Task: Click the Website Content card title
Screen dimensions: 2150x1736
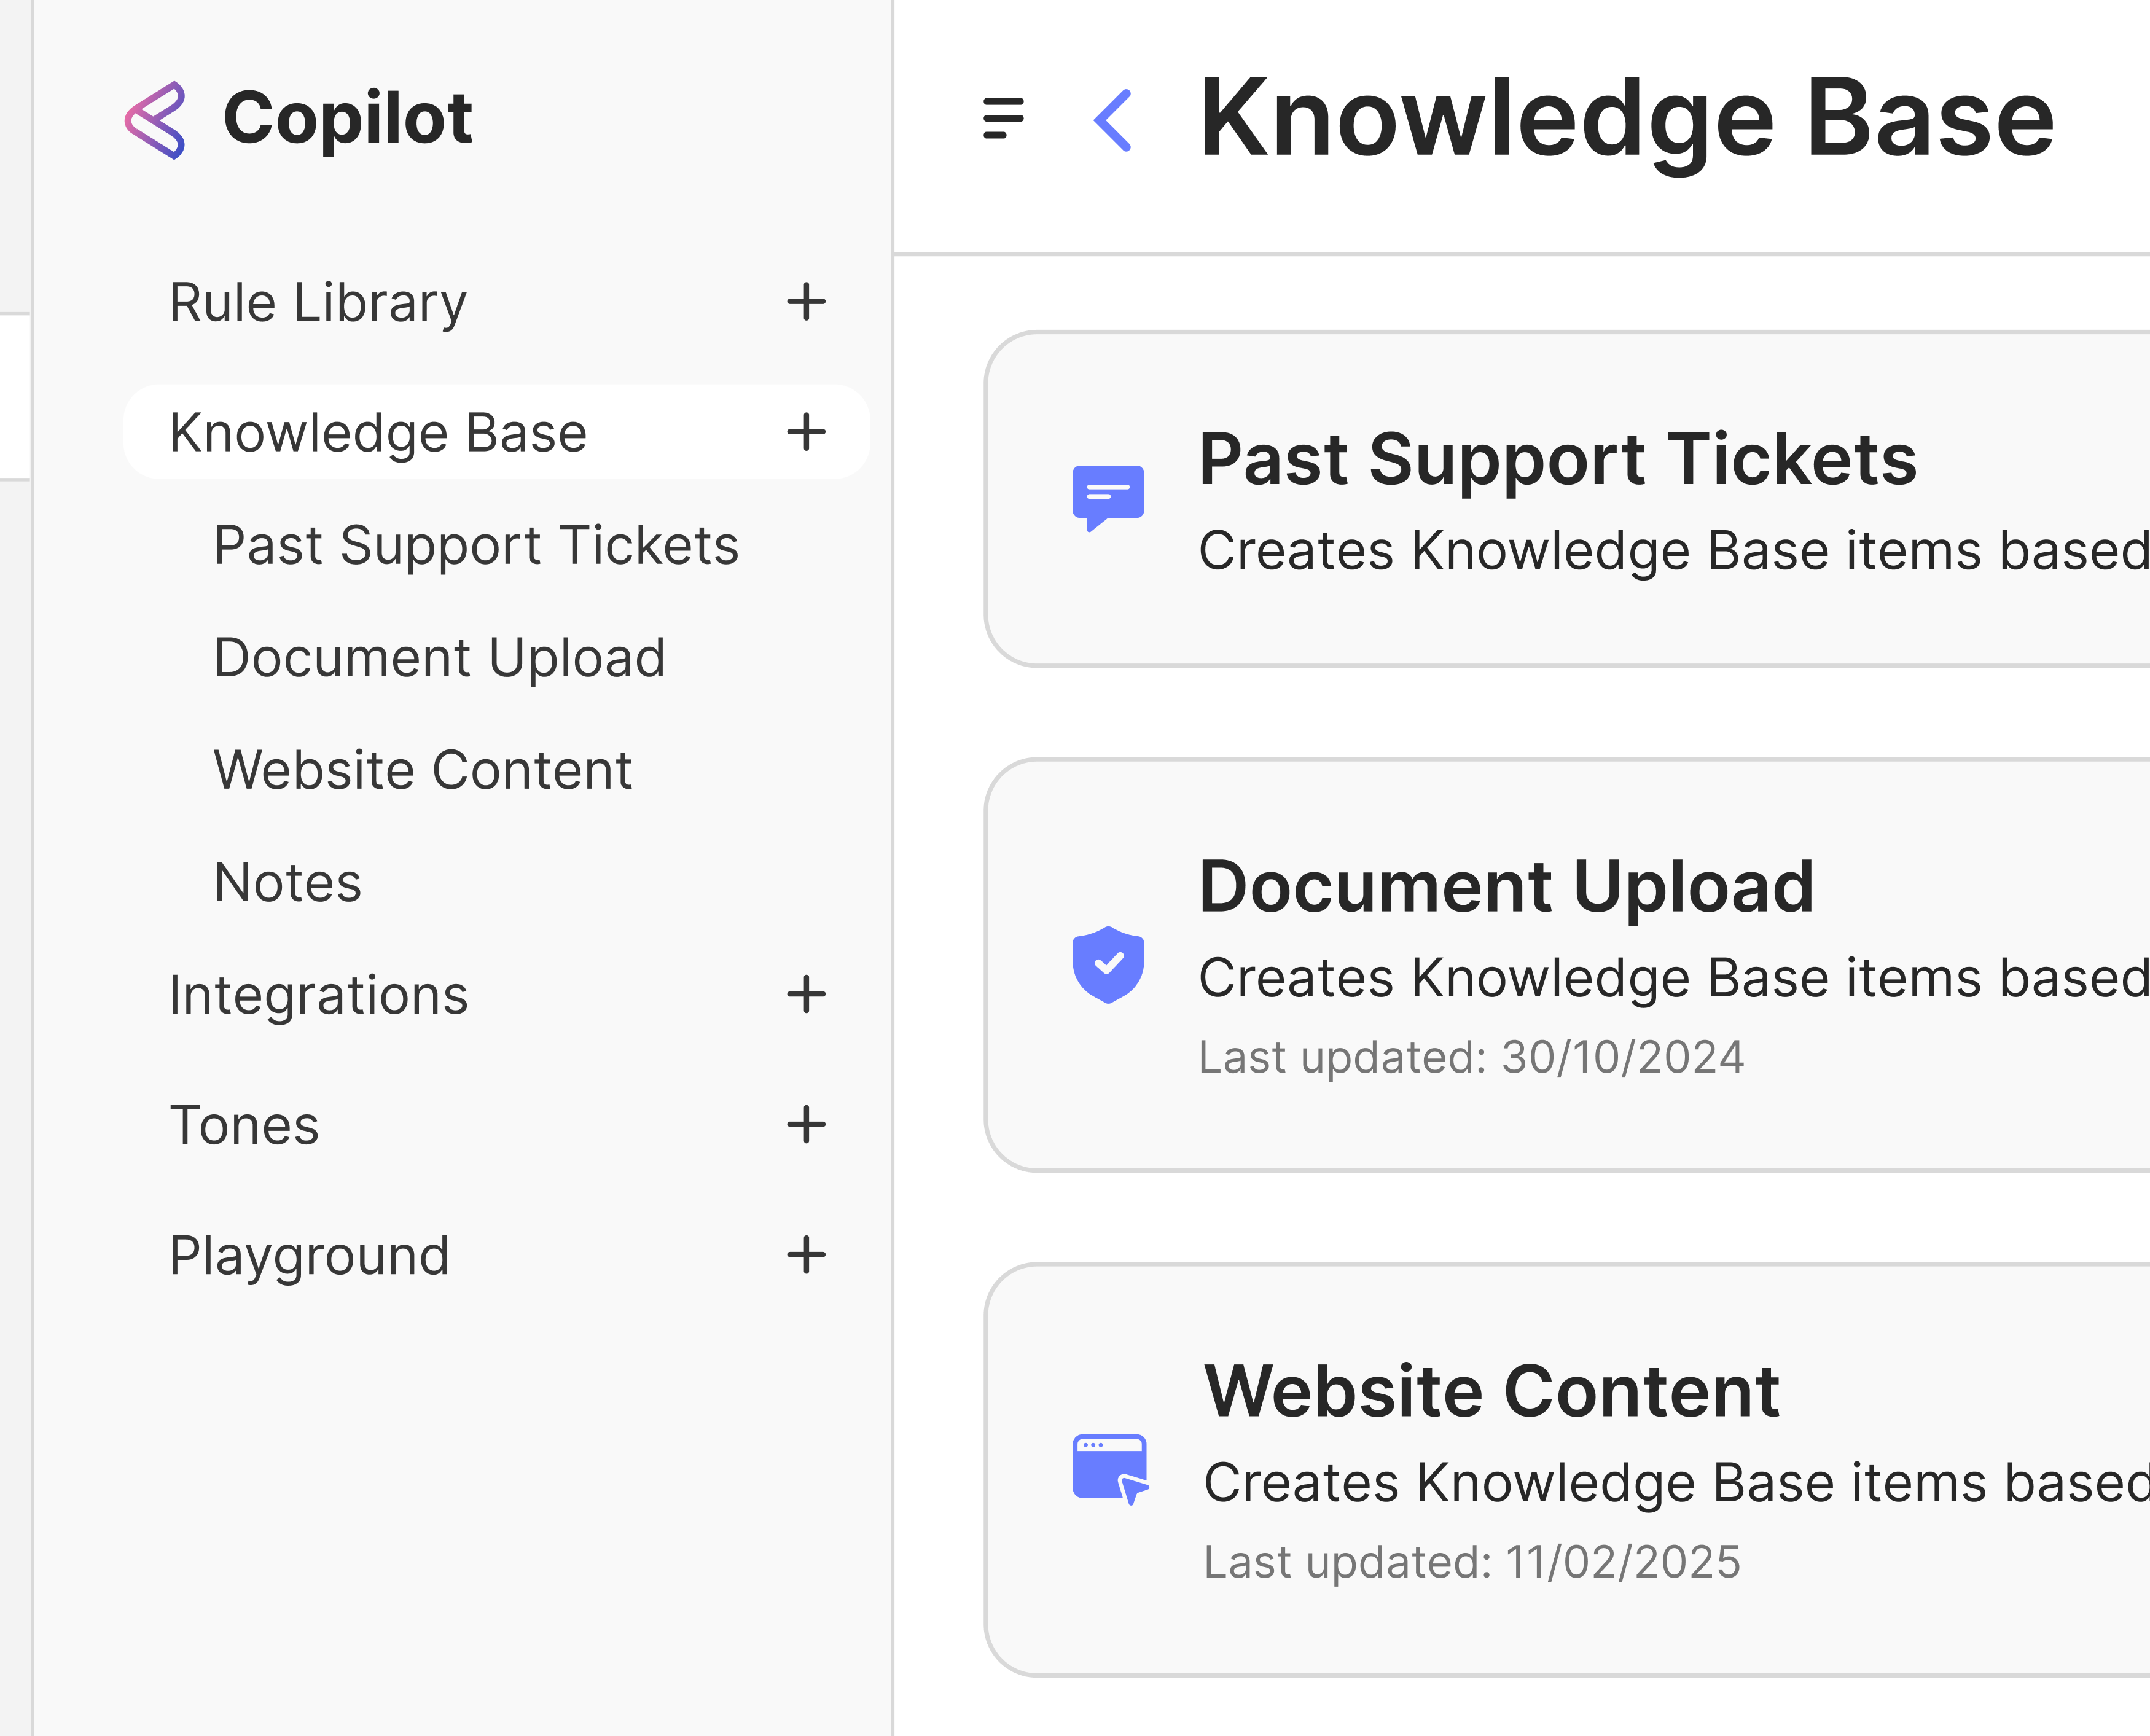Action: (1491, 1391)
